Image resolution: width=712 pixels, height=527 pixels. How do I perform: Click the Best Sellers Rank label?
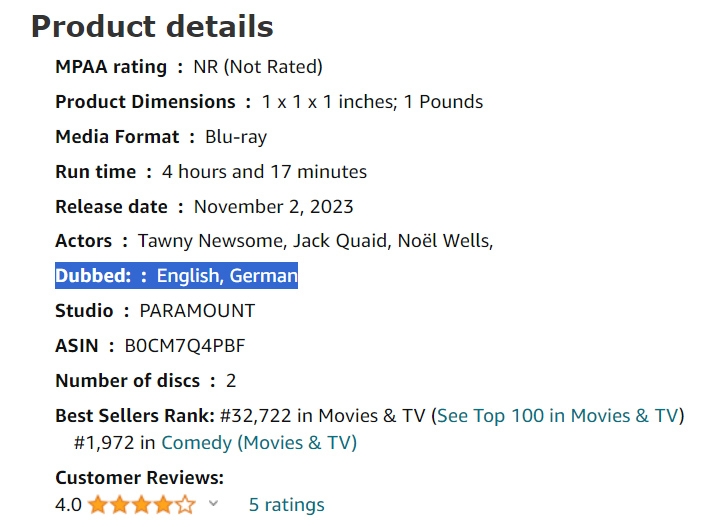(135, 416)
